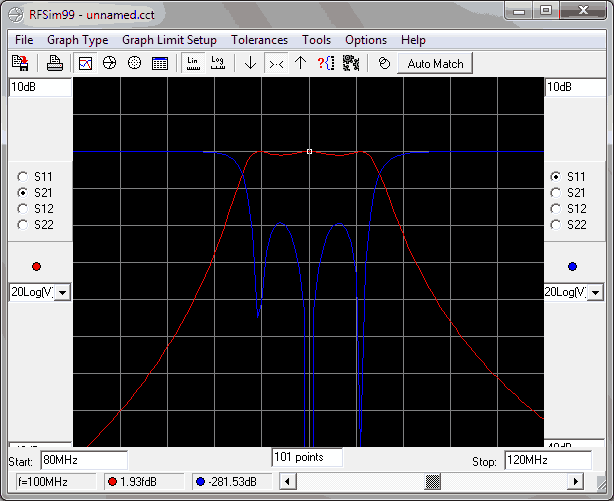Screen dimensions: 614x501
Task: Click the scrollbar right arrow
Action: 576,481
